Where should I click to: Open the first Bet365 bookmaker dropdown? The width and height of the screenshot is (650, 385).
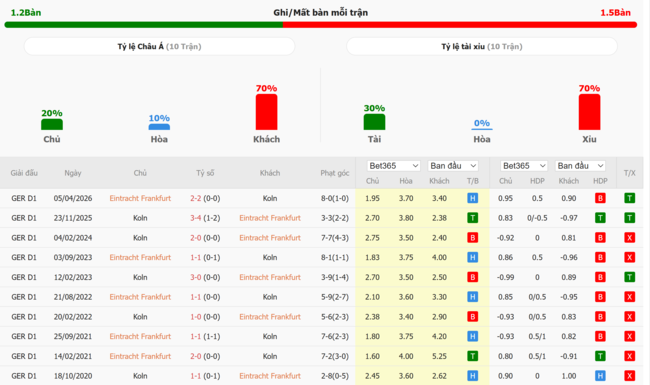pos(393,166)
